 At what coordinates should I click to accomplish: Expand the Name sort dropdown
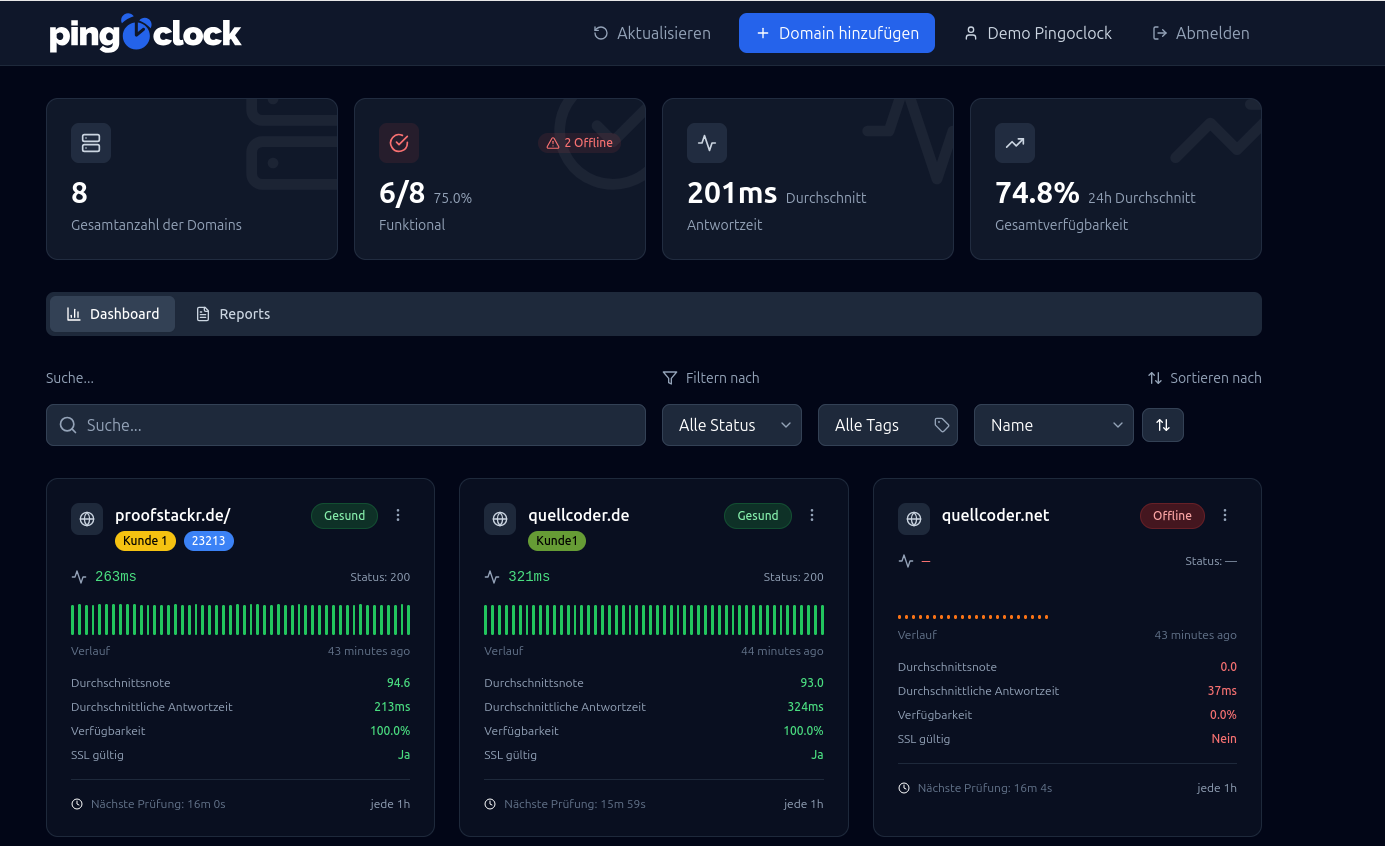coord(1053,425)
